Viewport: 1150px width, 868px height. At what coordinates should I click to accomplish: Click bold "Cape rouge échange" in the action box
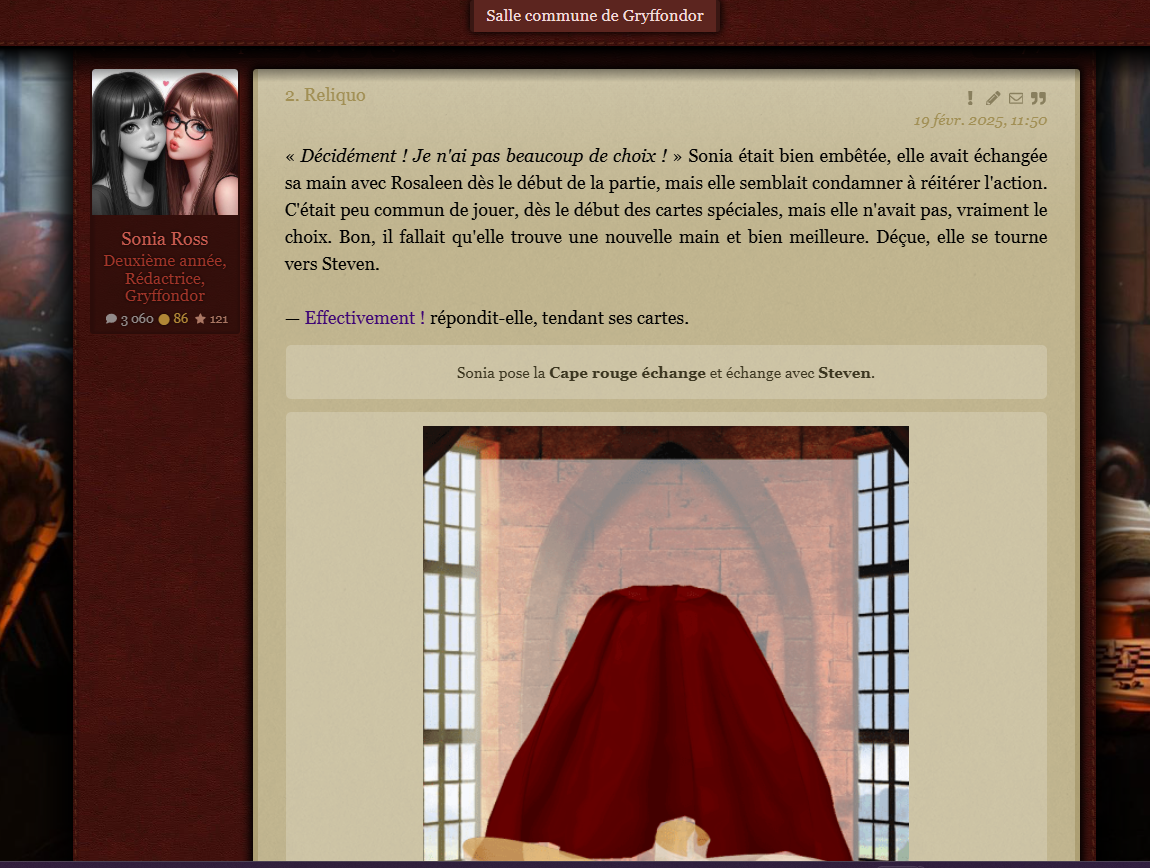627,373
